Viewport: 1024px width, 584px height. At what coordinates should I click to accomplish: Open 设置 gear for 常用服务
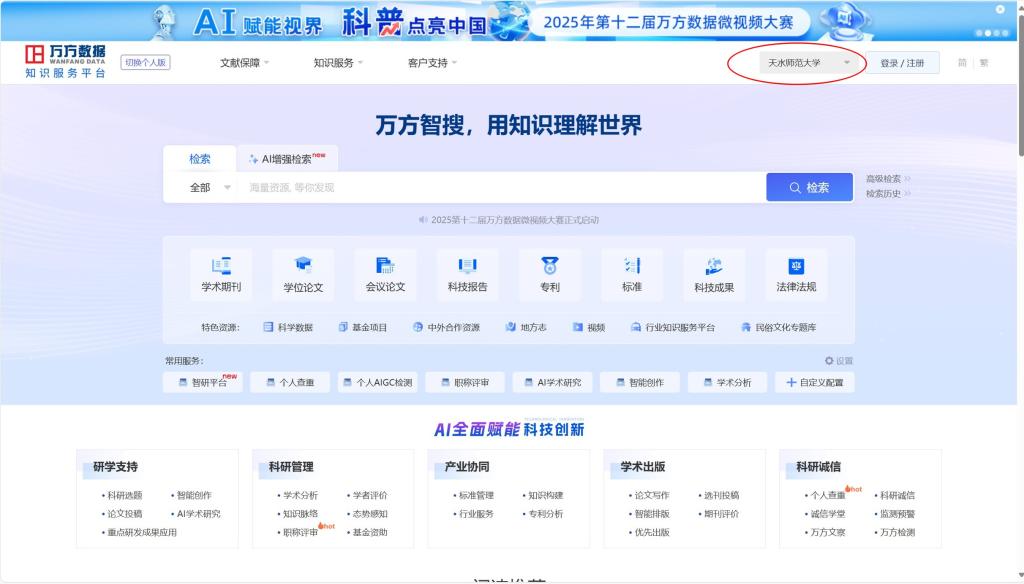[x=839, y=361]
